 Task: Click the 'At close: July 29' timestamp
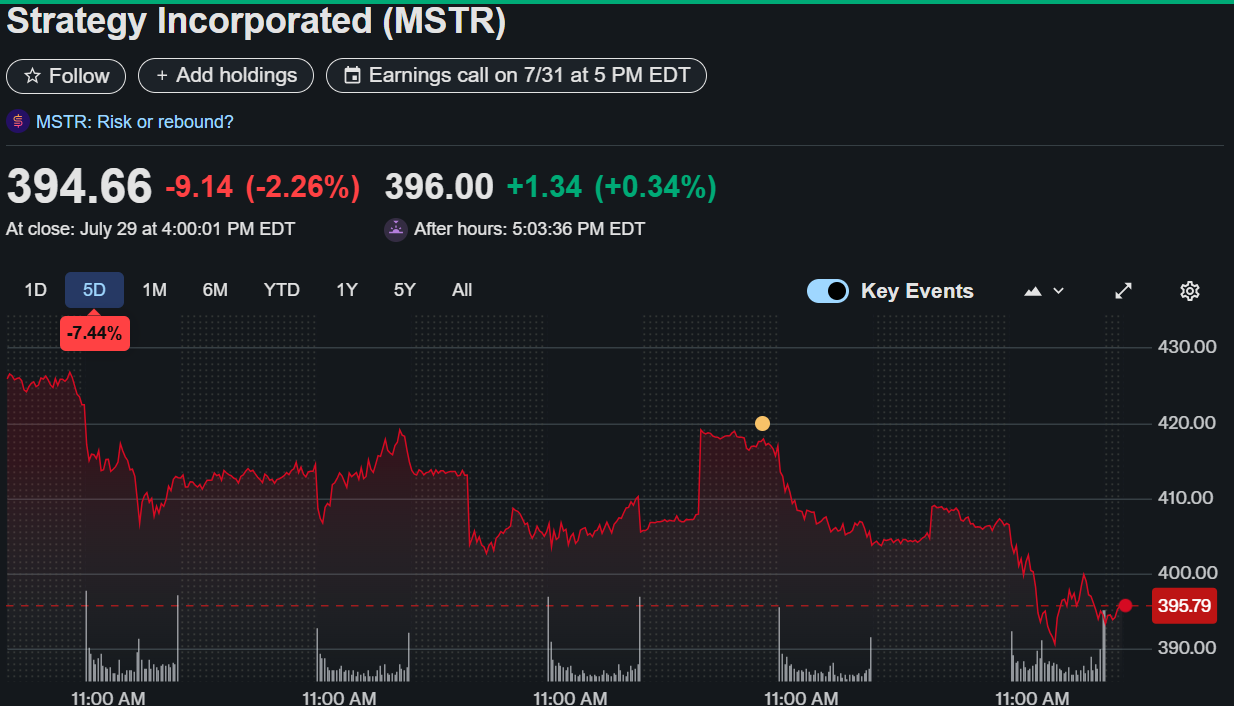(x=151, y=229)
